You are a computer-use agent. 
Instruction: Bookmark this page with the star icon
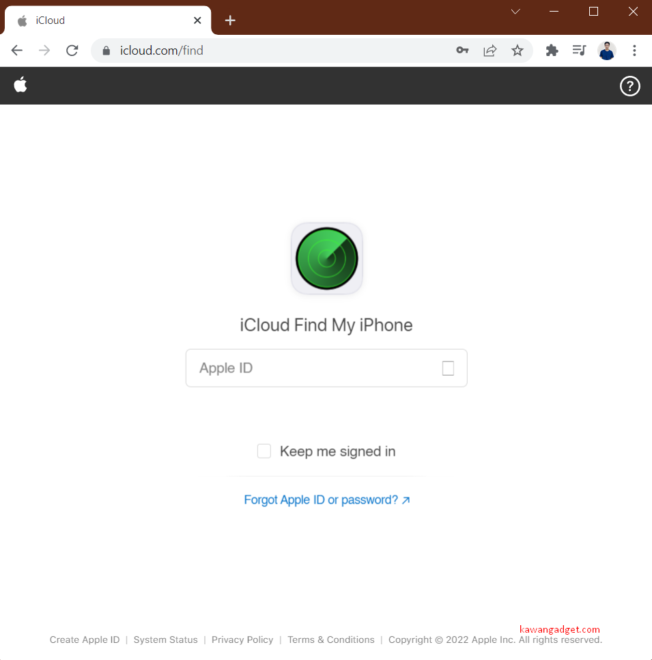(x=517, y=51)
